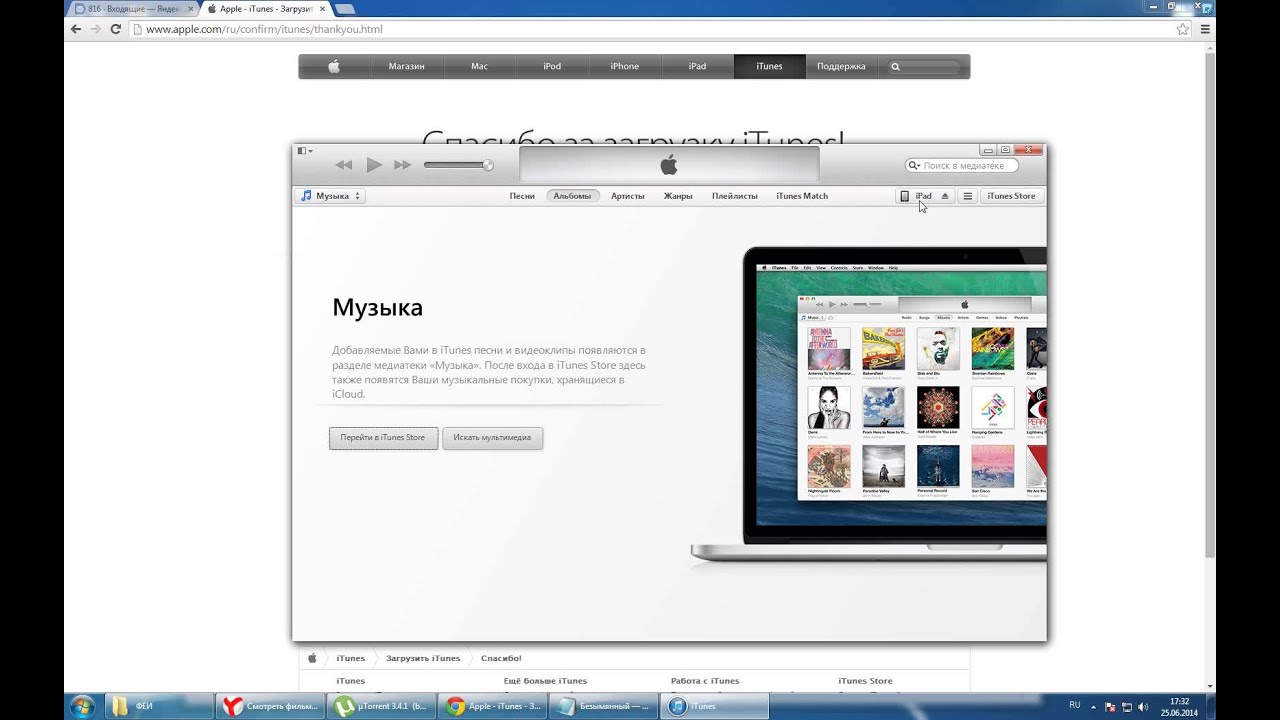This screenshot has width=1280, height=720.
Task: Open the Безымянный taskbar window
Action: (x=605, y=706)
